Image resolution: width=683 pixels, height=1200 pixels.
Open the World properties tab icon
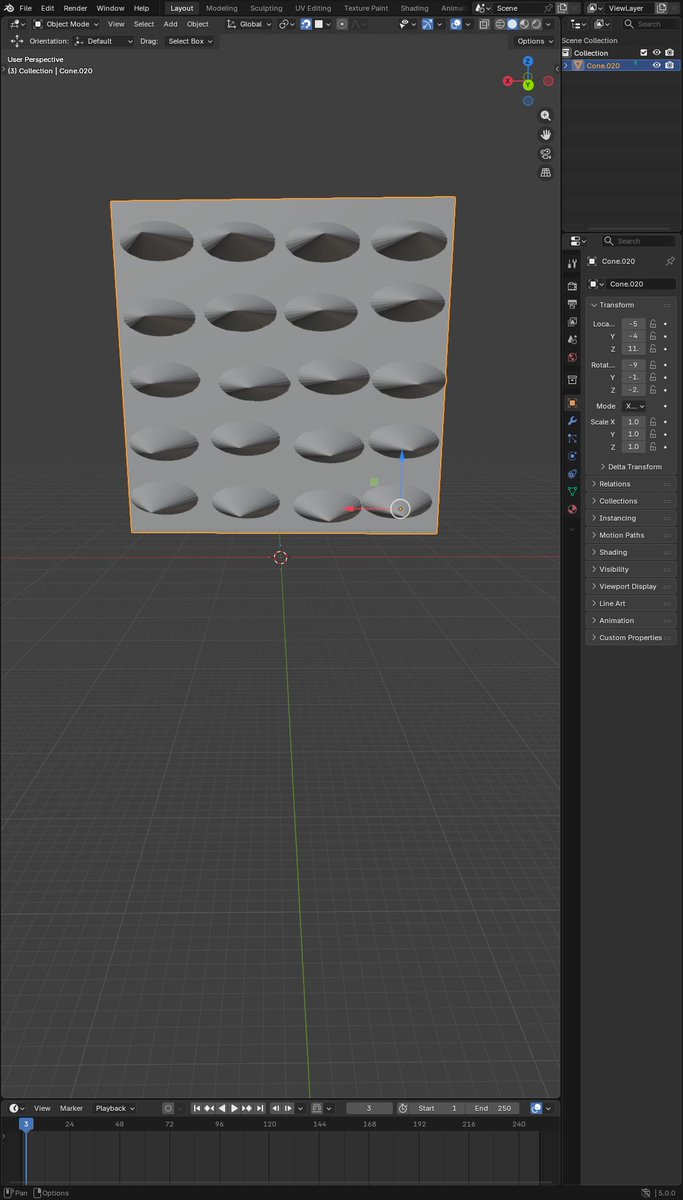pos(572,357)
